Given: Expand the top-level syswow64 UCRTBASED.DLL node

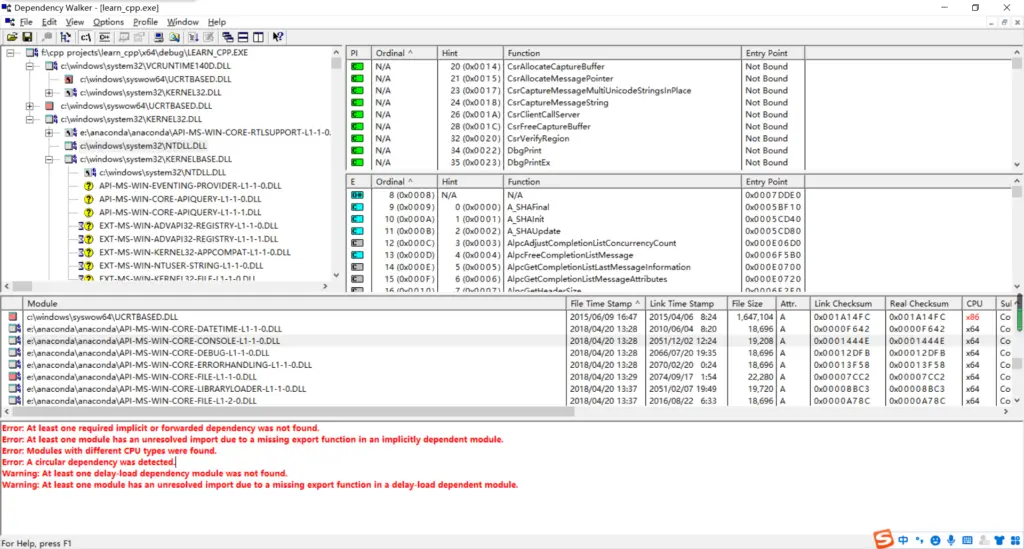Looking at the screenshot, I should (29, 106).
